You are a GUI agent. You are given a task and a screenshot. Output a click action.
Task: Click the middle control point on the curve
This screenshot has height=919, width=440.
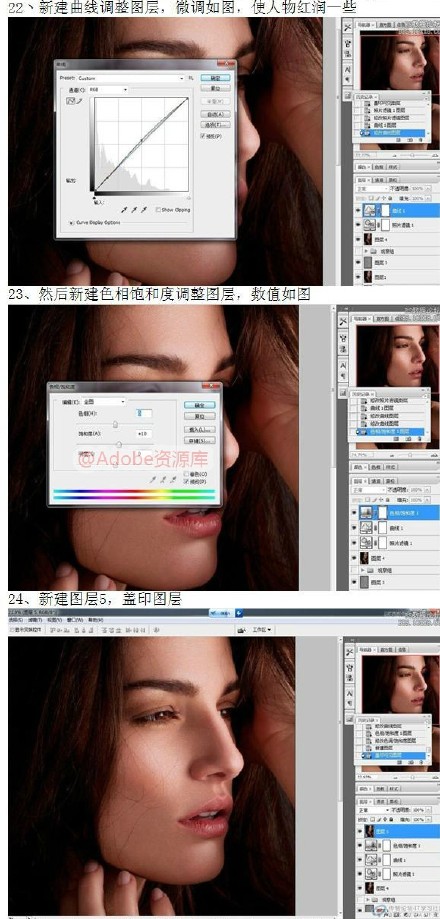coord(141,140)
